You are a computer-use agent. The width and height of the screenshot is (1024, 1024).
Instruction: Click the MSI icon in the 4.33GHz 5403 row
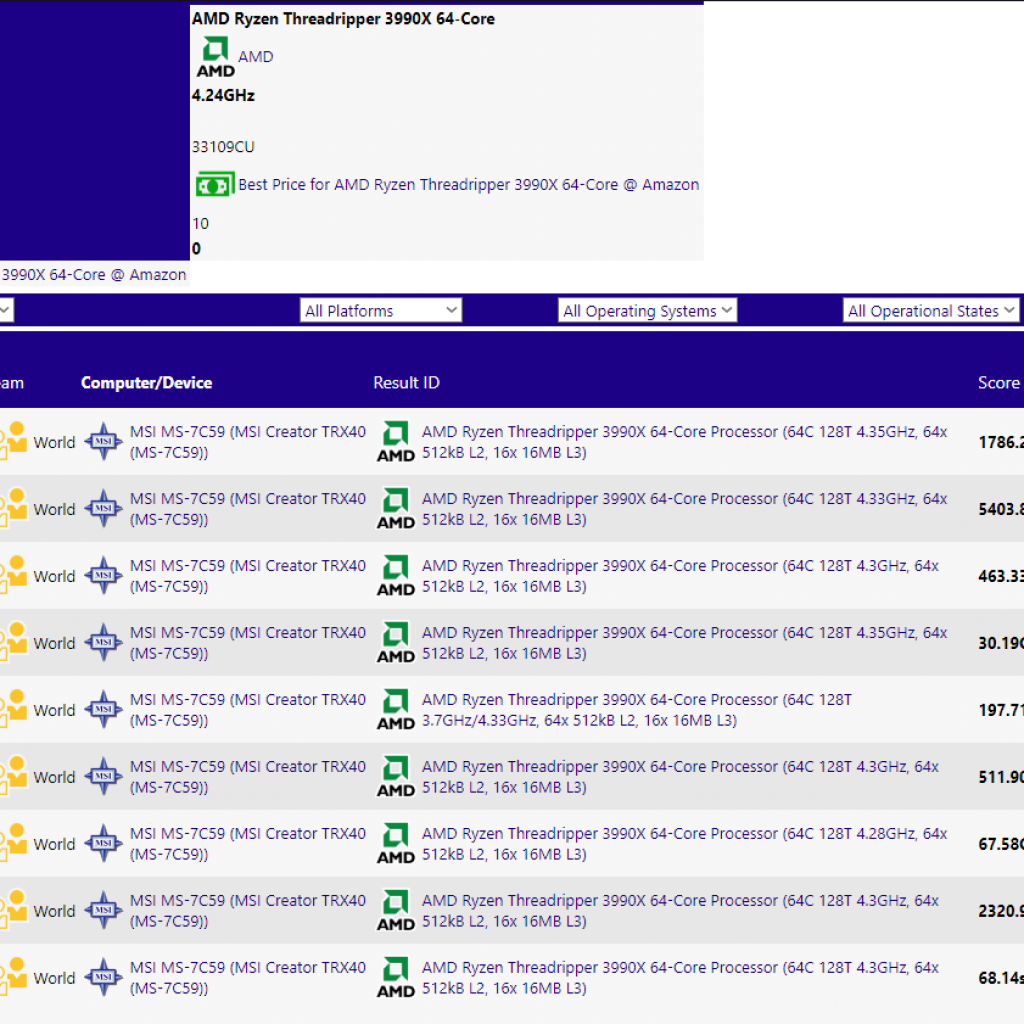103,508
